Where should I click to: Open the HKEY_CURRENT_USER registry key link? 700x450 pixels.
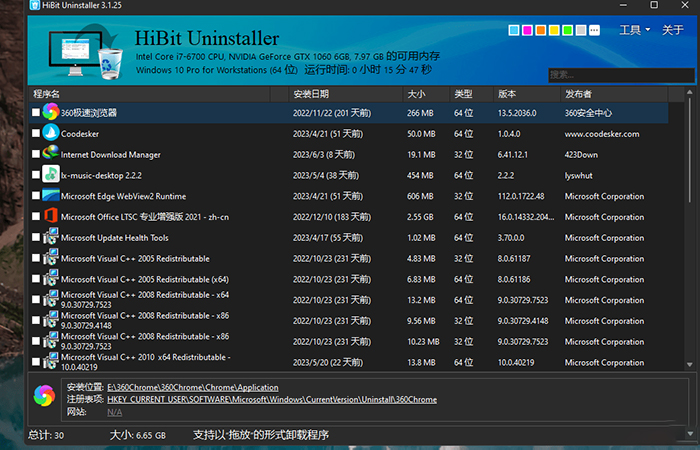pyautogui.click(x=272, y=400)
